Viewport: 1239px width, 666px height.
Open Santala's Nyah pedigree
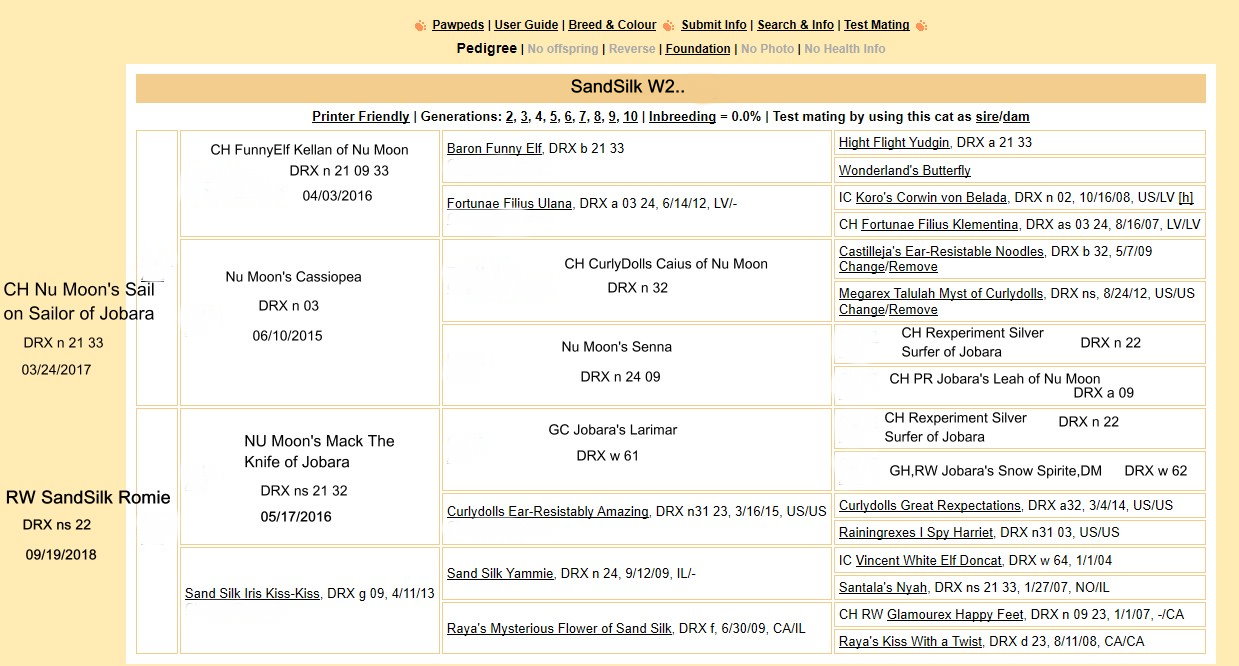[883, 587]
